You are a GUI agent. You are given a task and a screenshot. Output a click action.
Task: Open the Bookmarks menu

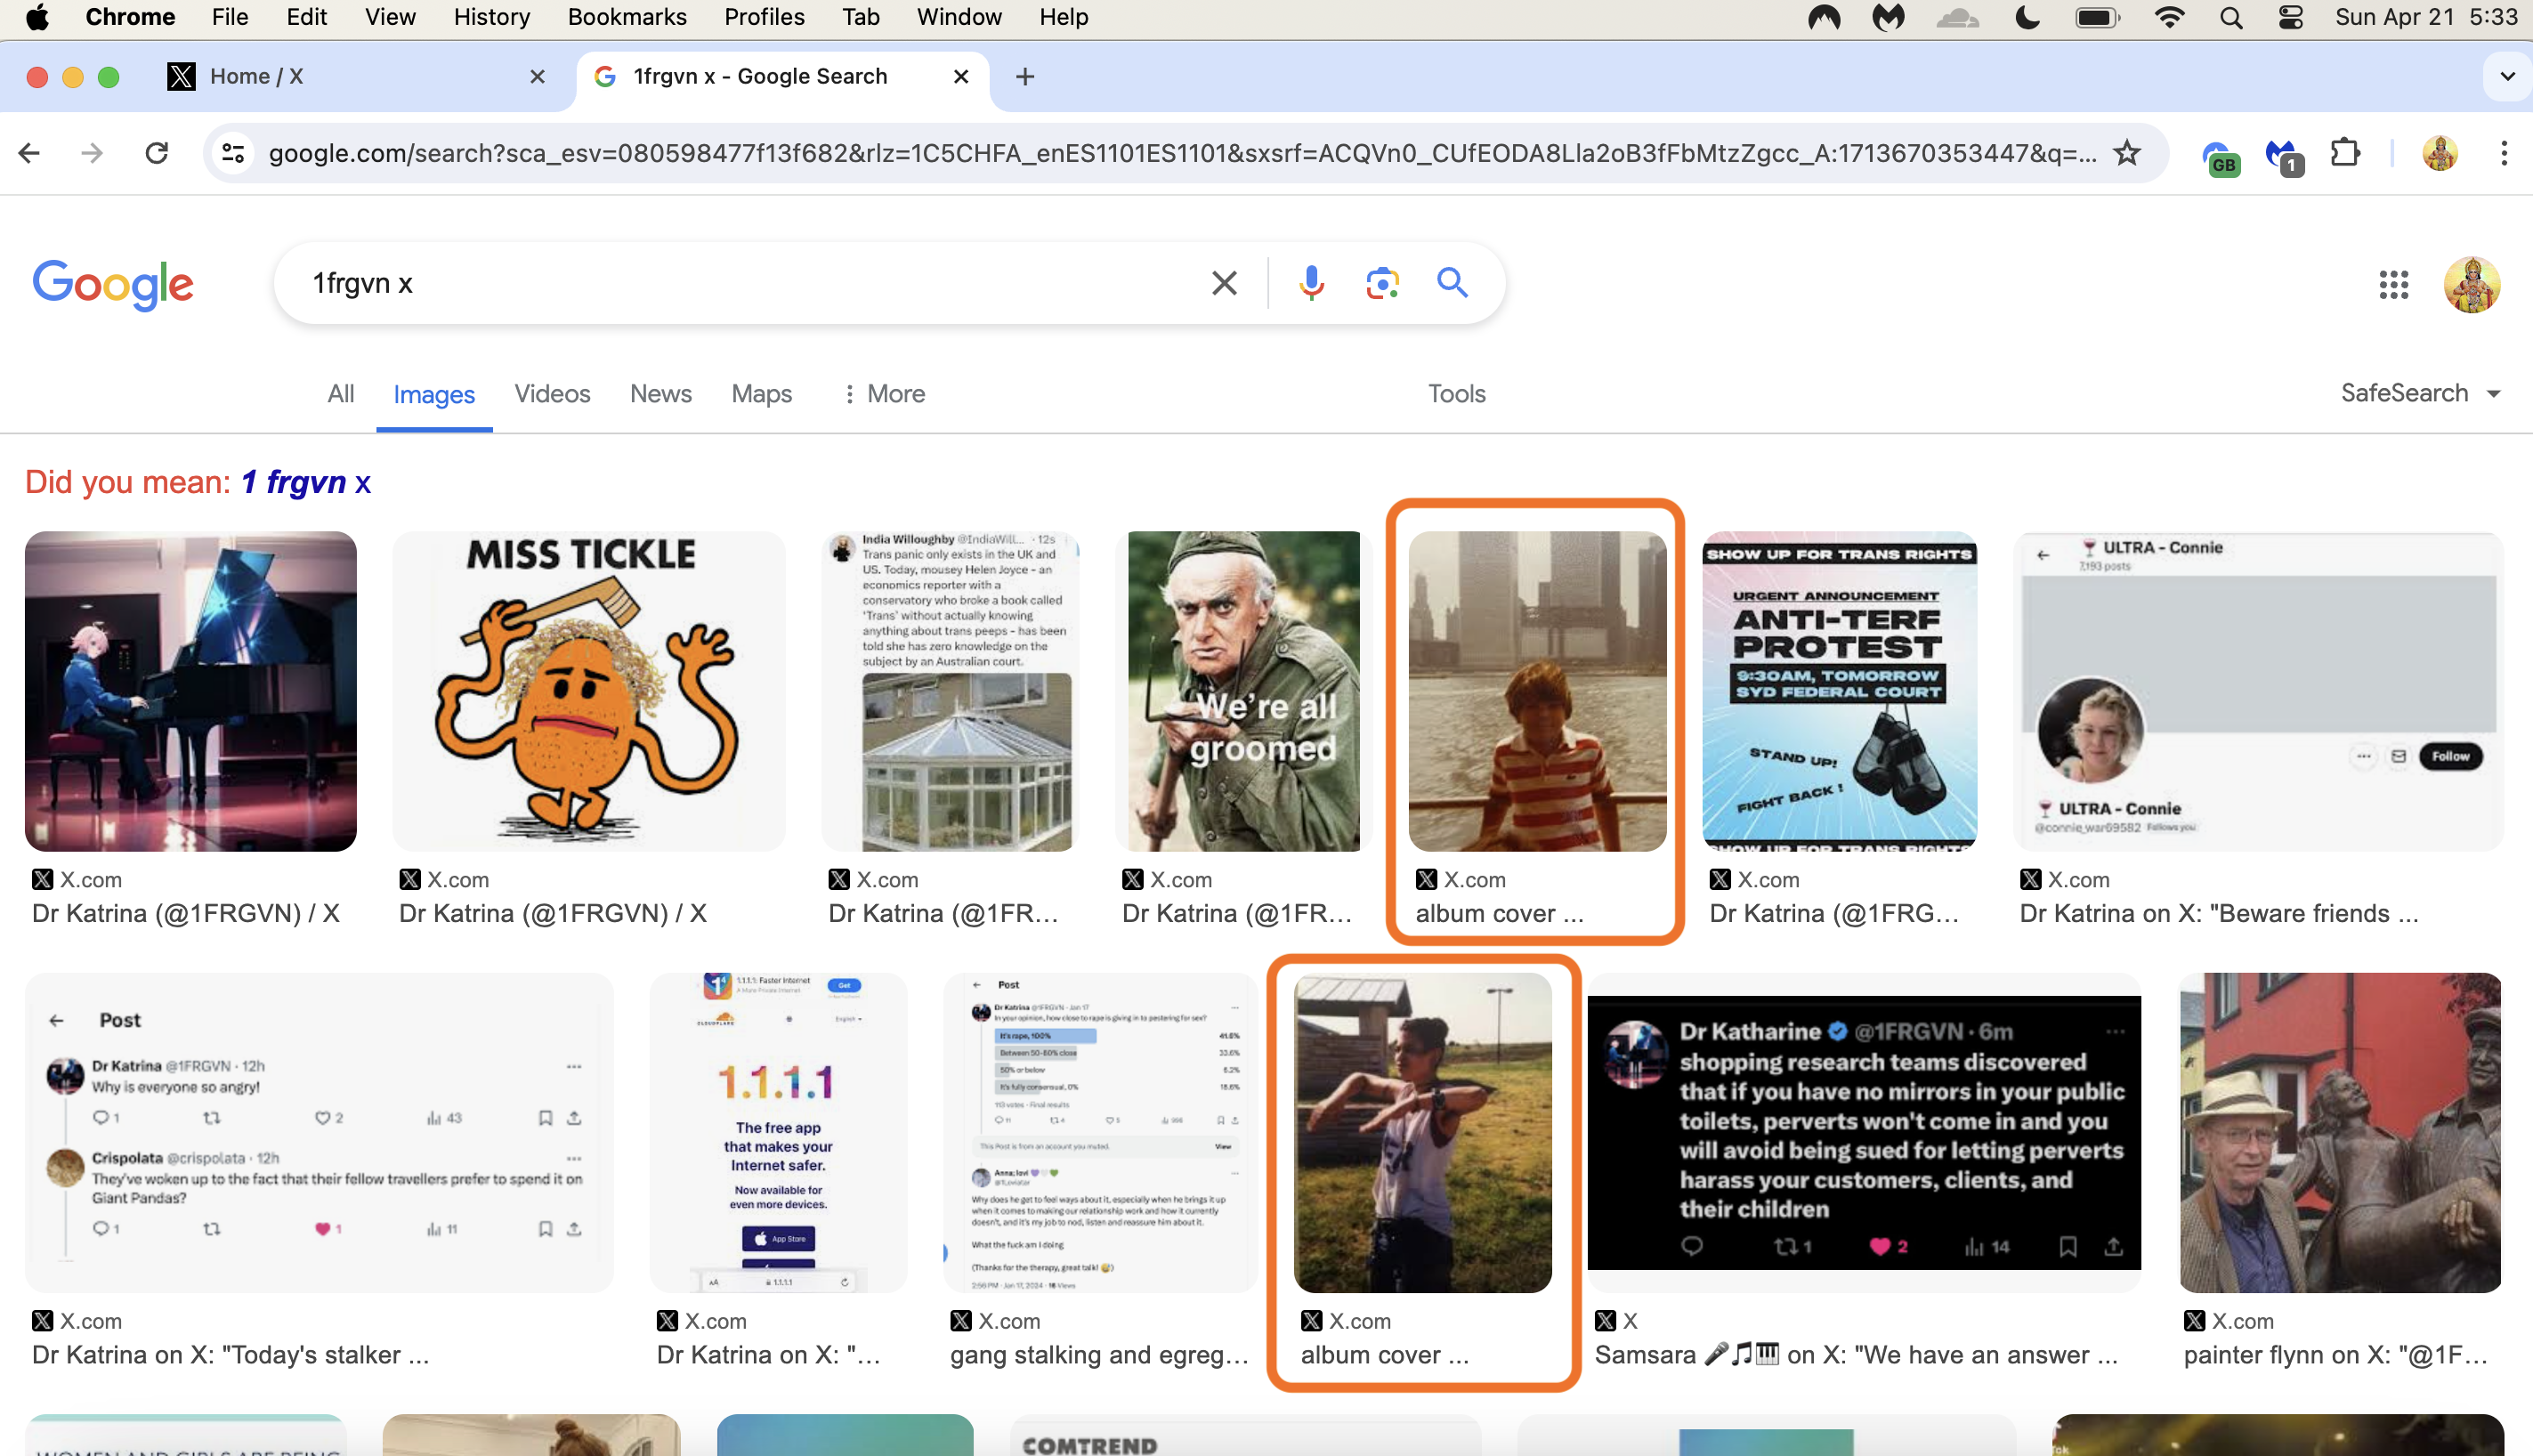[x=627, y=17]
